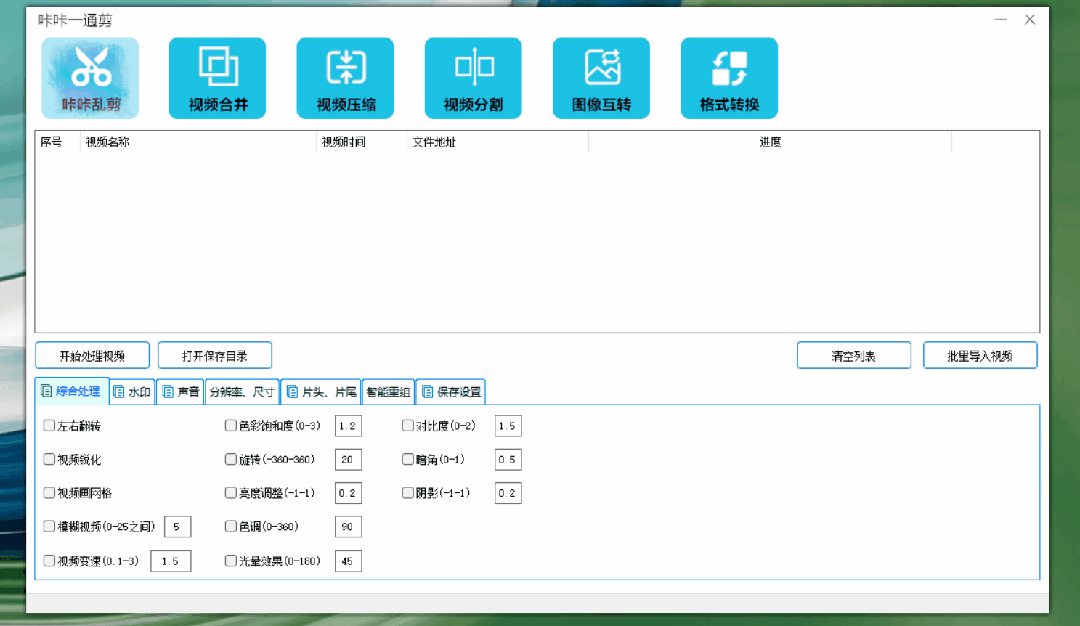
Task: Toggle the 对比度(0-2) checkbox
Action: pyautogui.click(x=408, y=426)
